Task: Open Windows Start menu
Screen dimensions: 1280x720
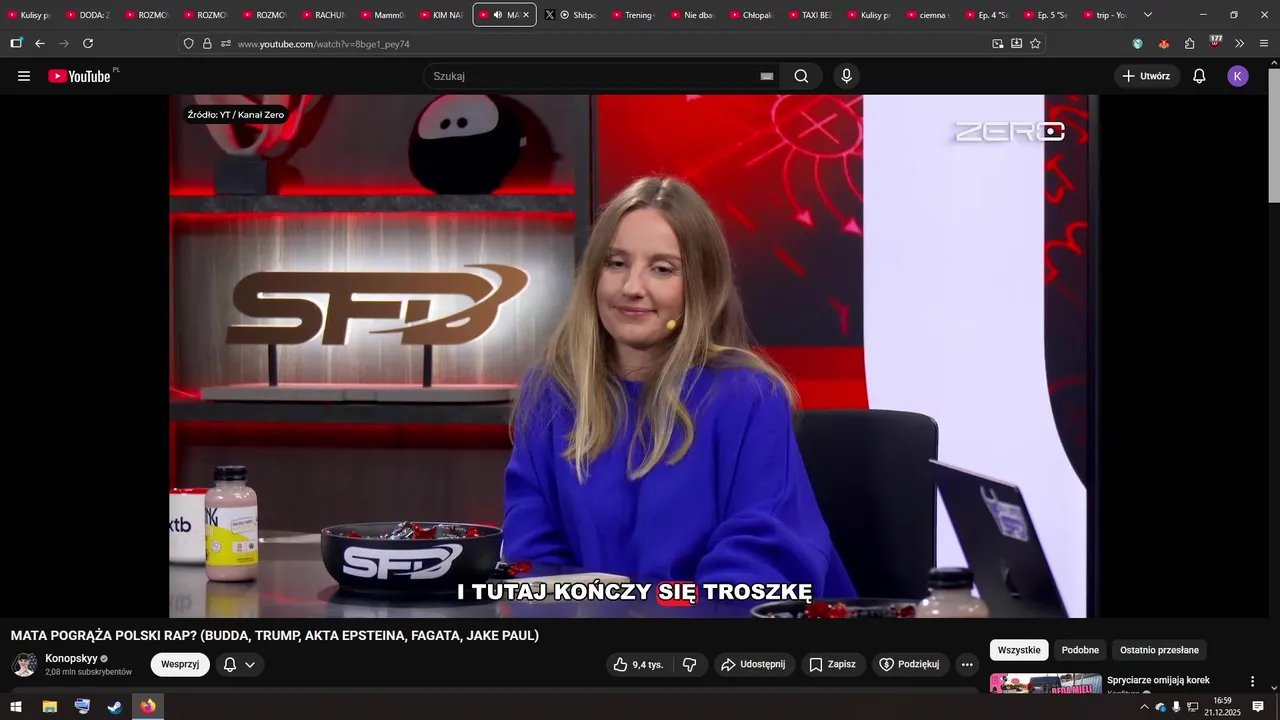Action: 16,707
